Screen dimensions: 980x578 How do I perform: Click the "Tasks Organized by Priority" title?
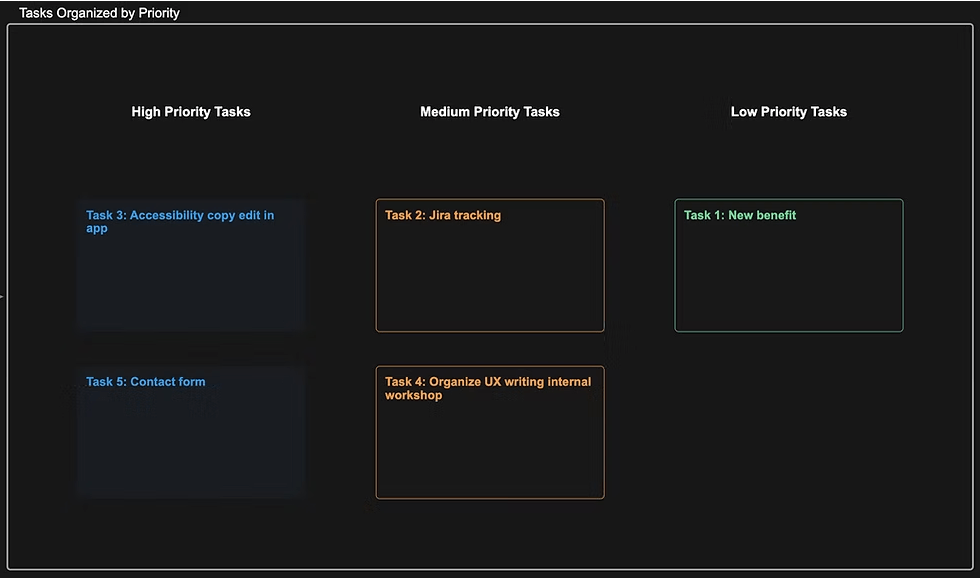coord(99,13)
